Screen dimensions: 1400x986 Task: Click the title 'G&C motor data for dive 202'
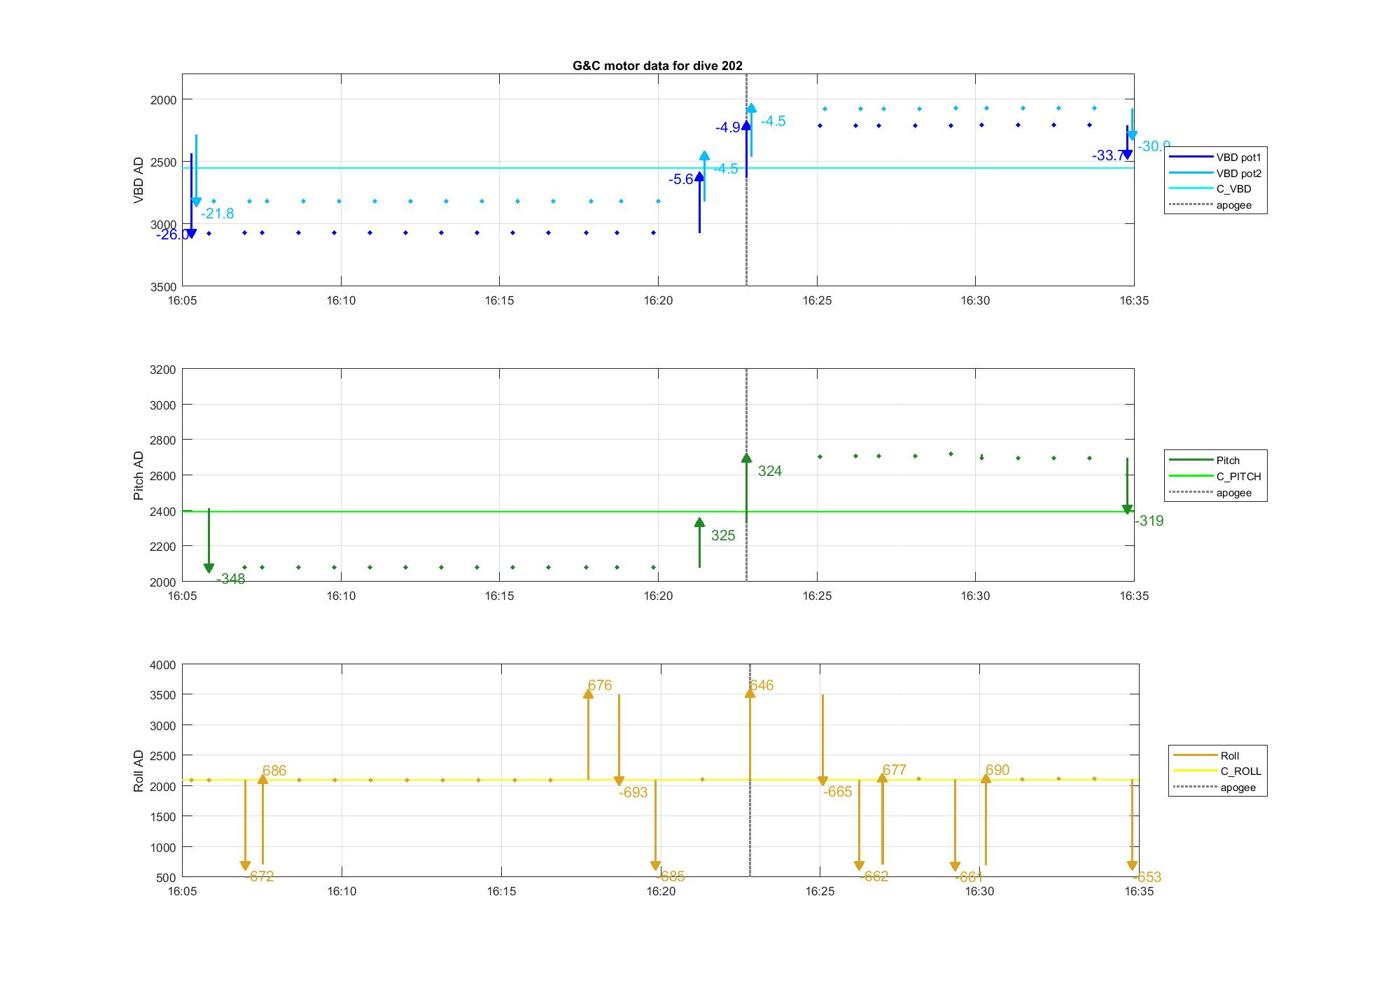657,65
